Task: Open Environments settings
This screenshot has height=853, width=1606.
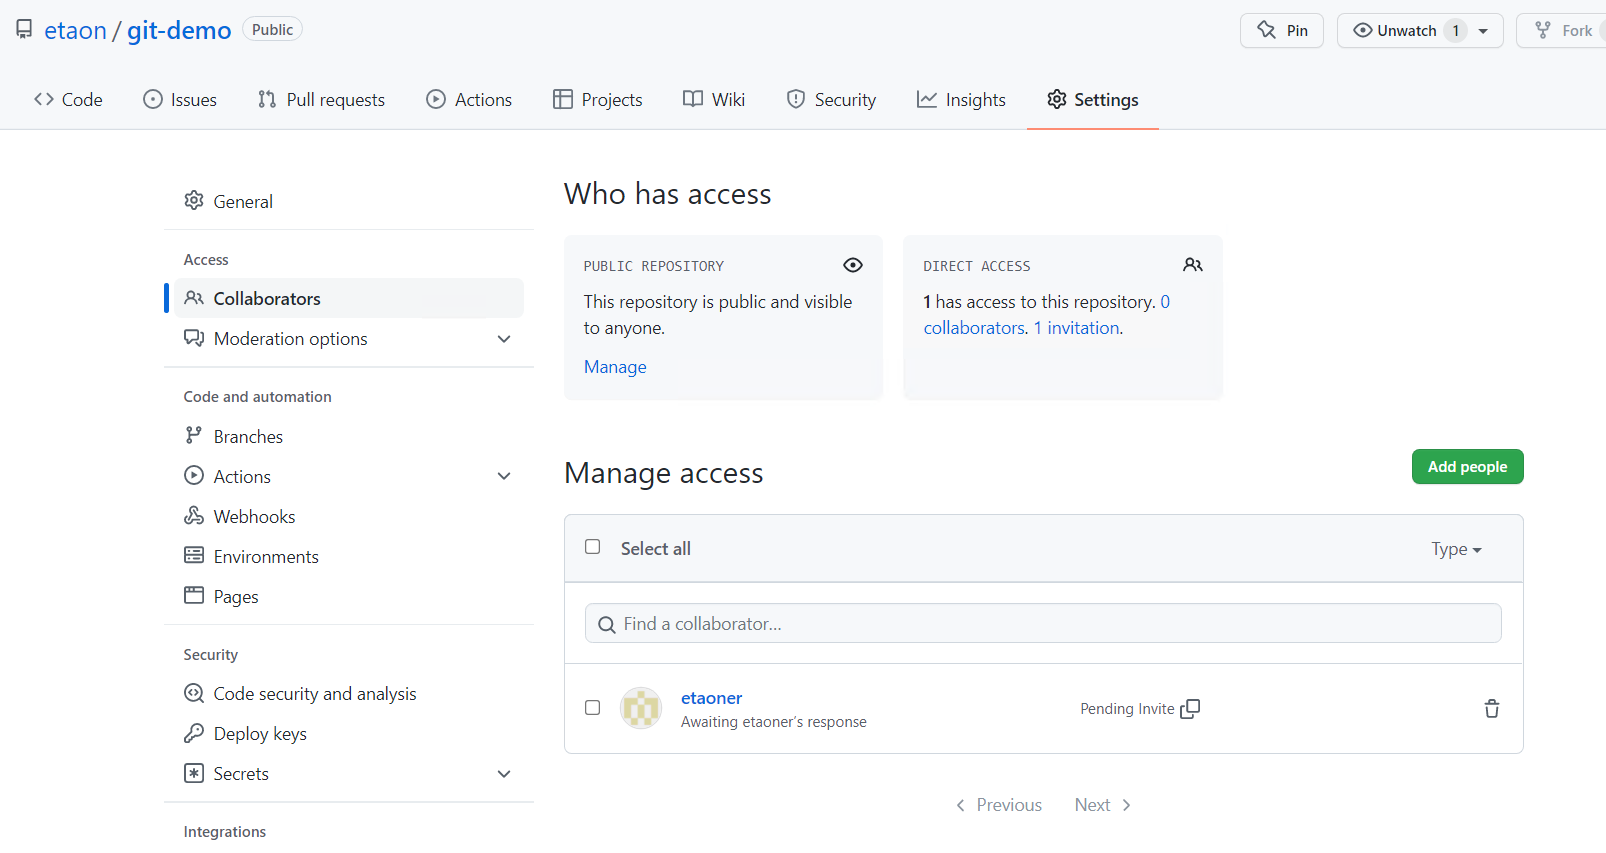Action: [x=349, y=557]
